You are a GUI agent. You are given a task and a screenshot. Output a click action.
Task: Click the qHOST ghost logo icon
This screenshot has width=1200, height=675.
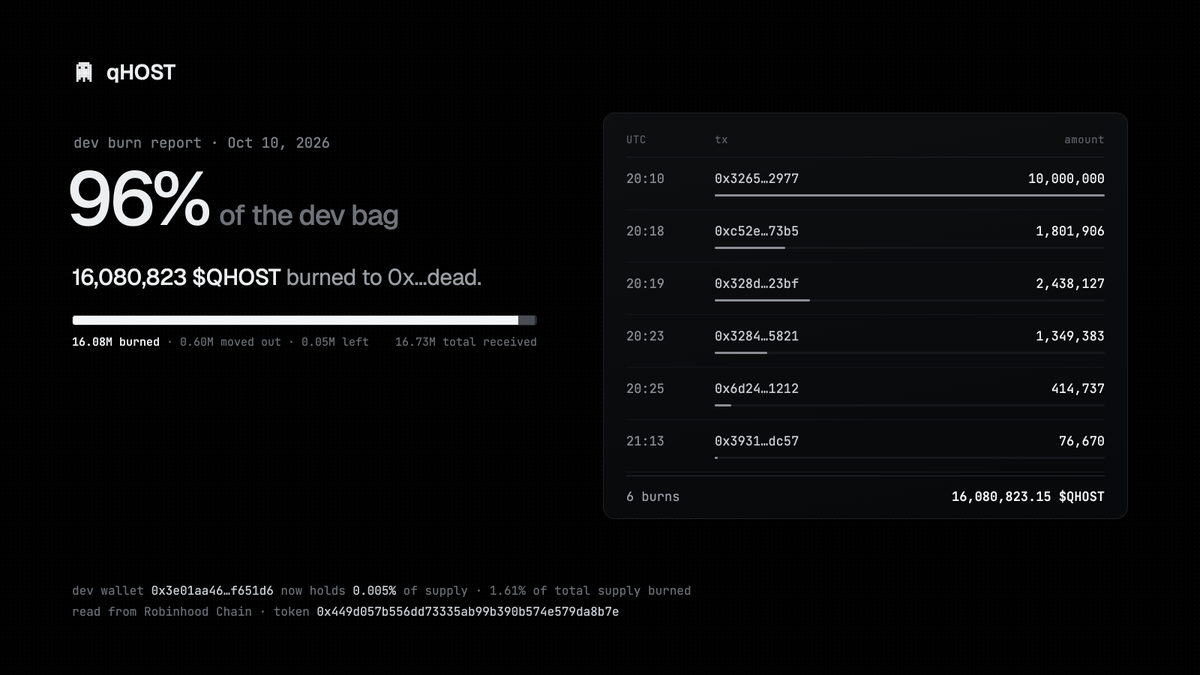pos(84,72)
